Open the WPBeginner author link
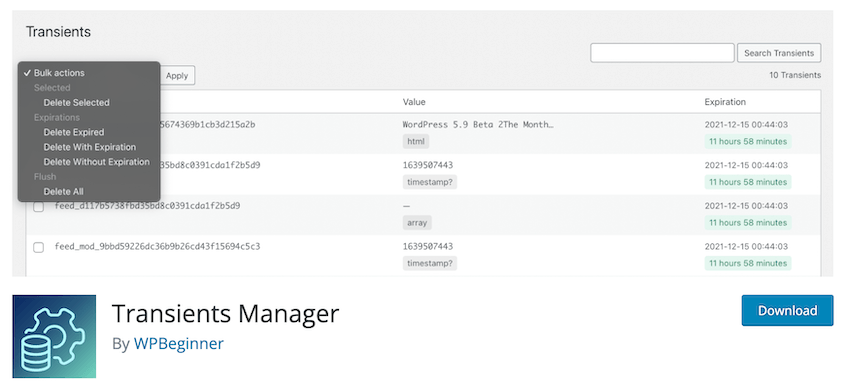This screenshot has width=845, height=389. coord(178,343)
